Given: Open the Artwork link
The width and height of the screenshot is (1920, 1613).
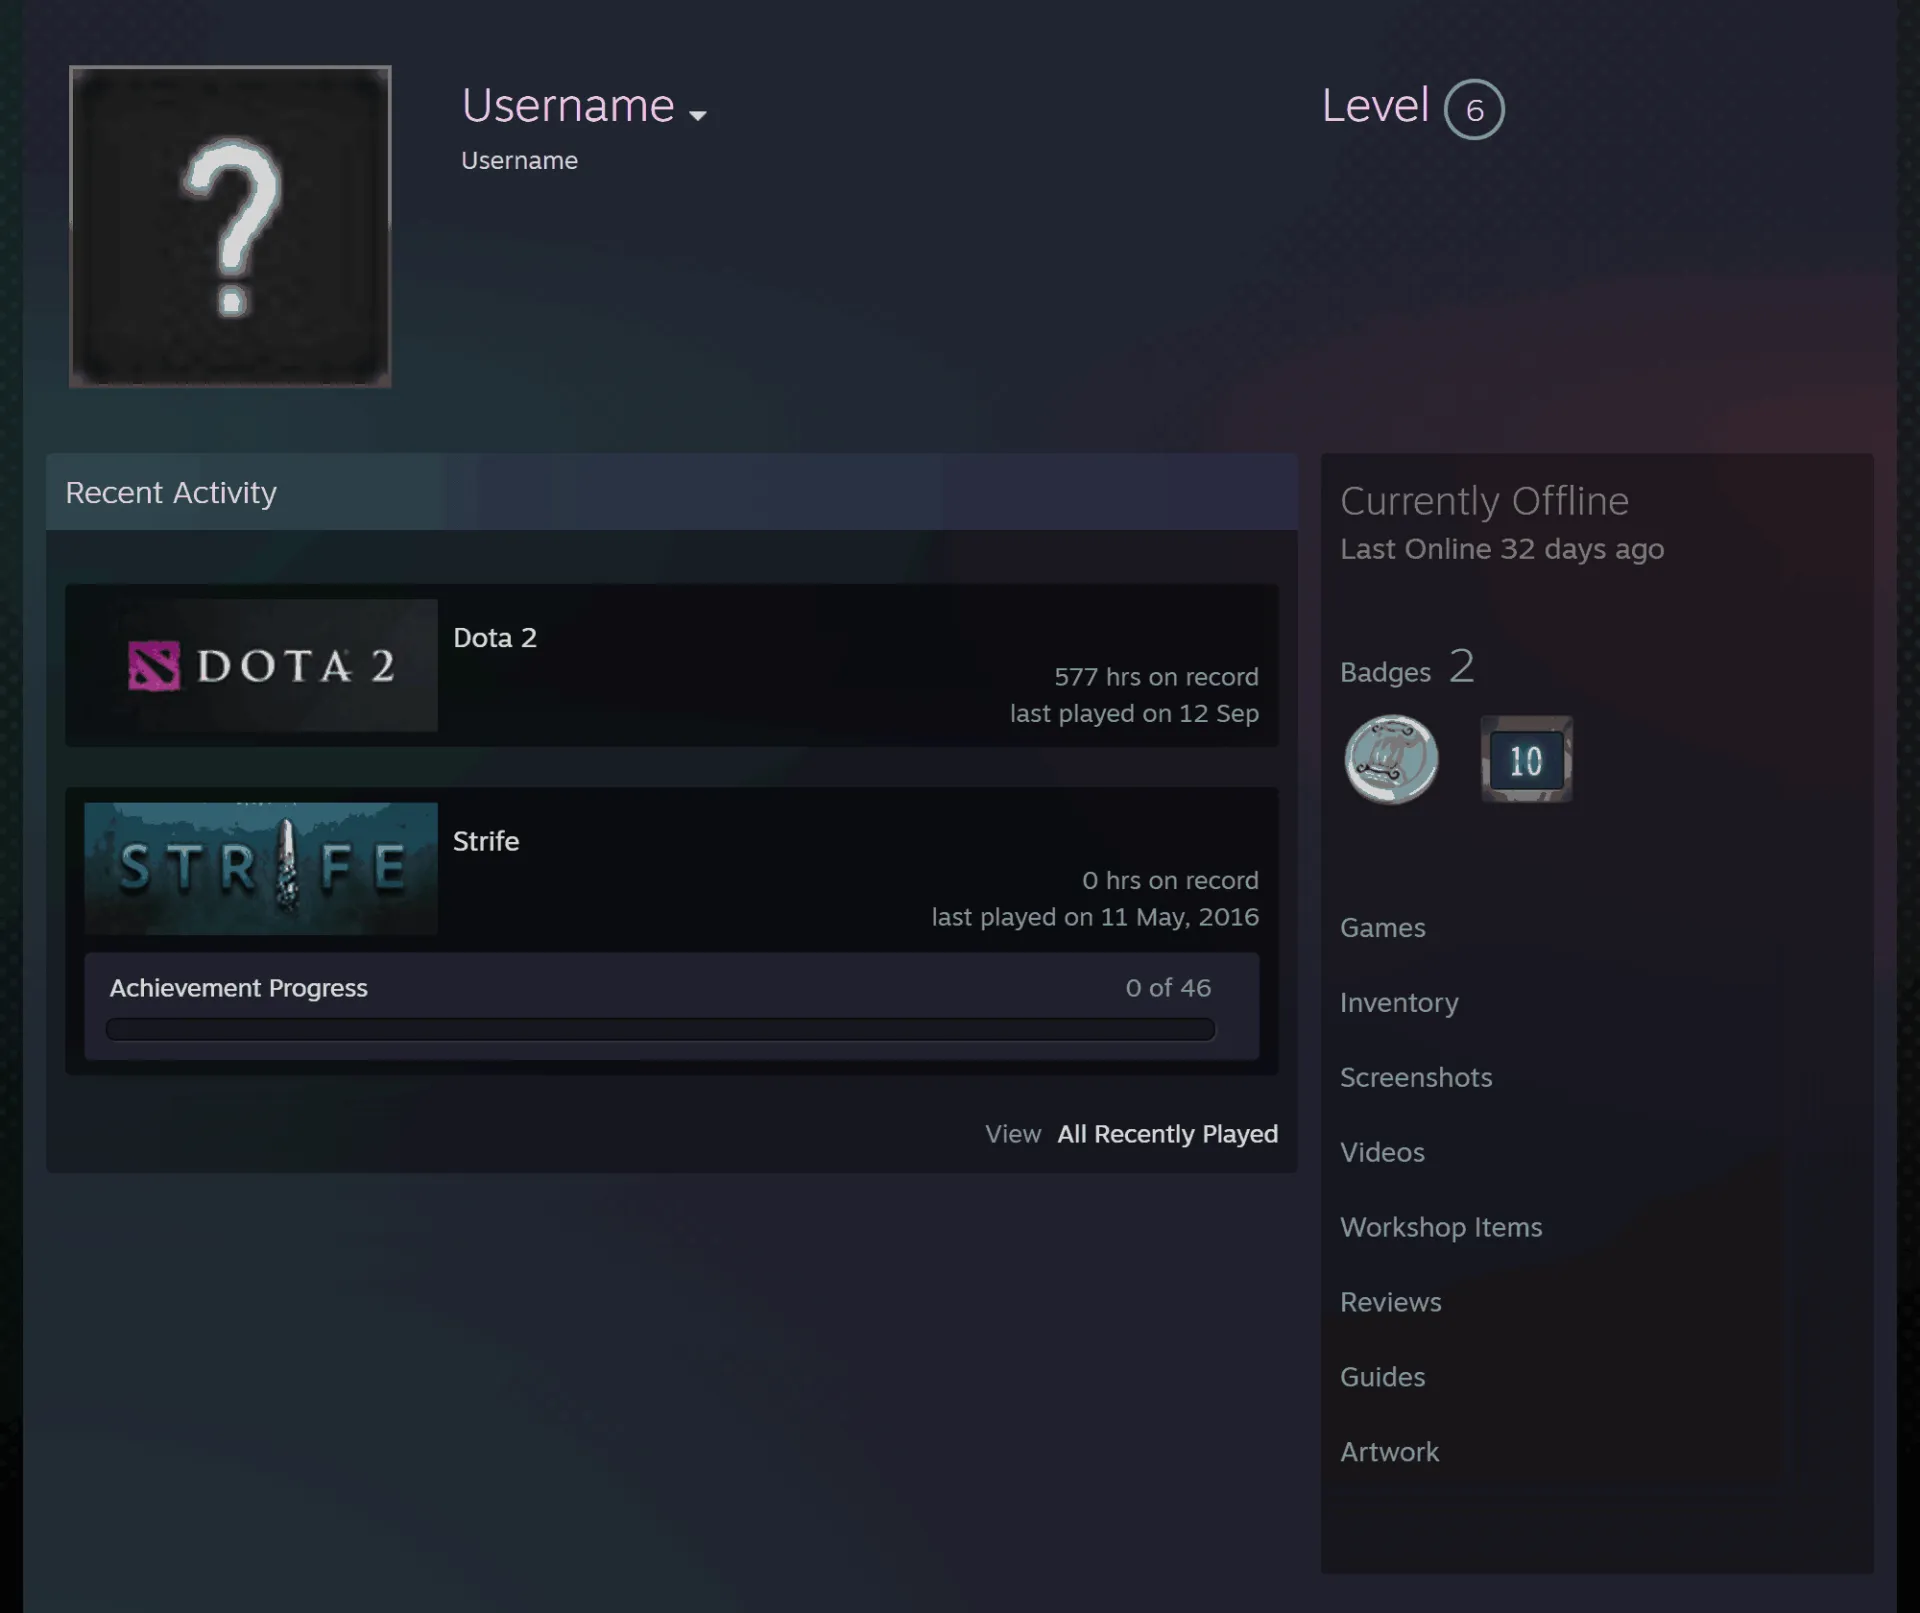Looking at the screenshot, I should click(x=1390, y=1453).
